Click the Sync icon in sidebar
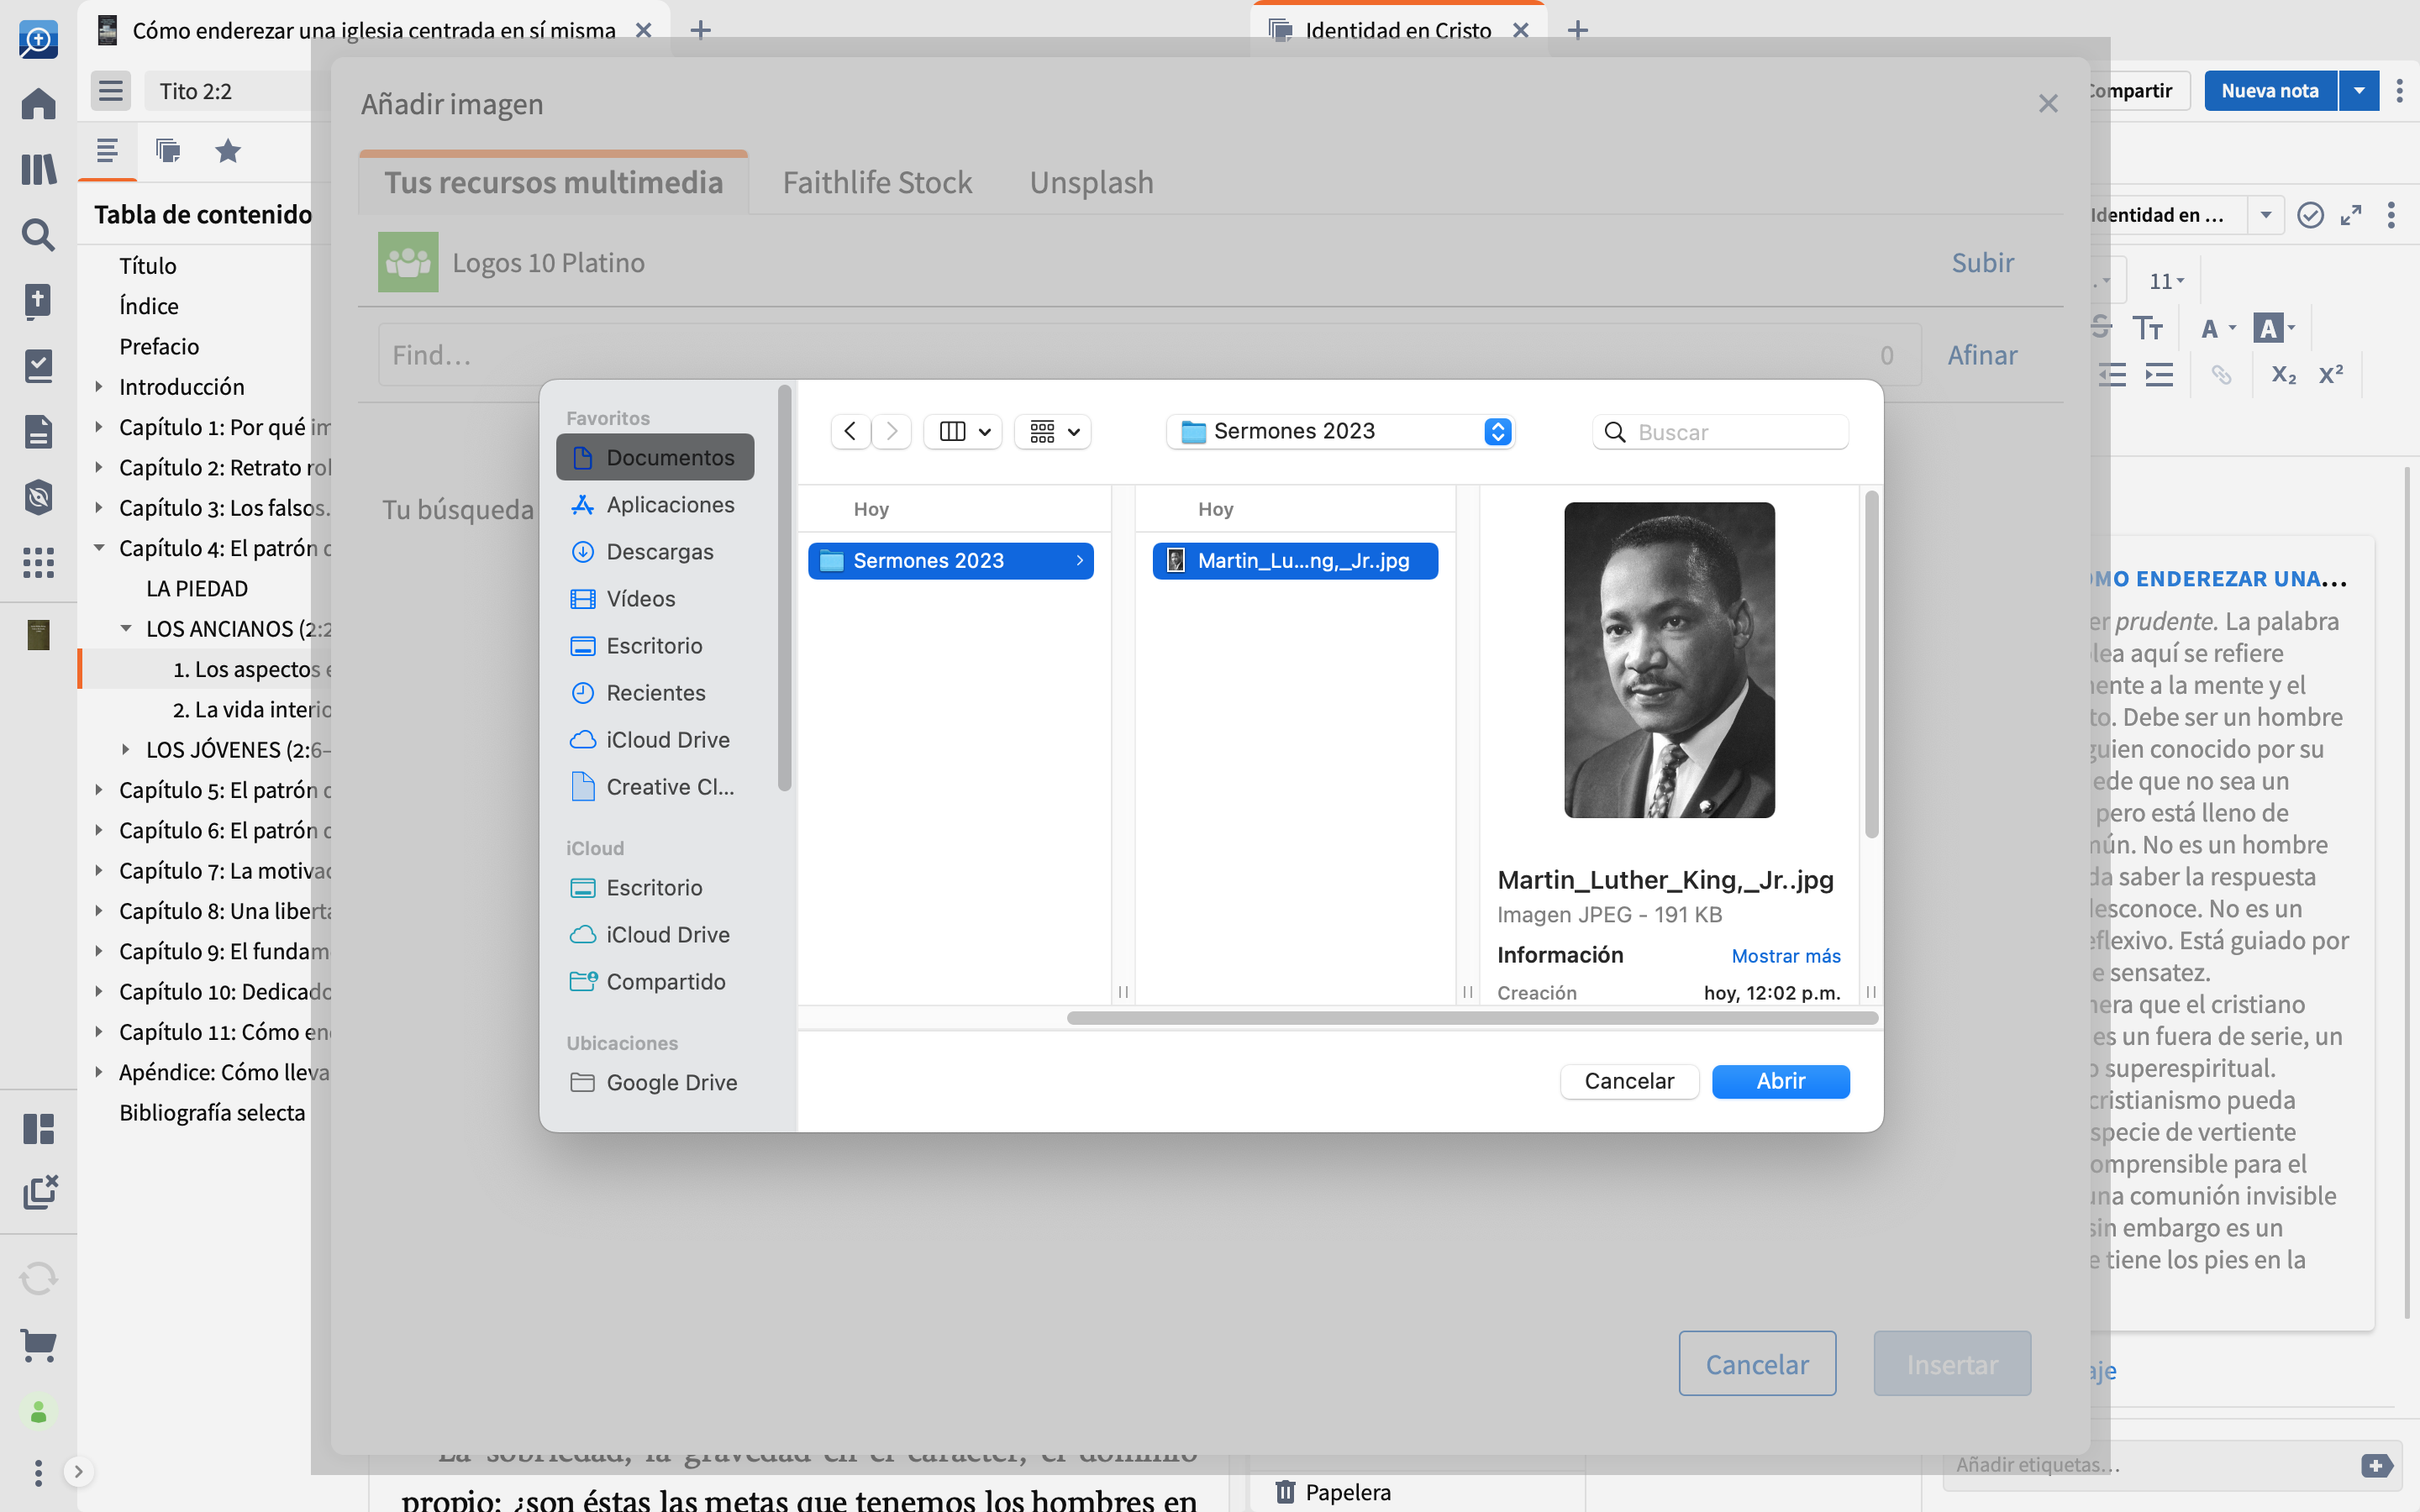Image resolution: width=2420 pixels, height=1512 pixels. click(x=38, y=1278)
